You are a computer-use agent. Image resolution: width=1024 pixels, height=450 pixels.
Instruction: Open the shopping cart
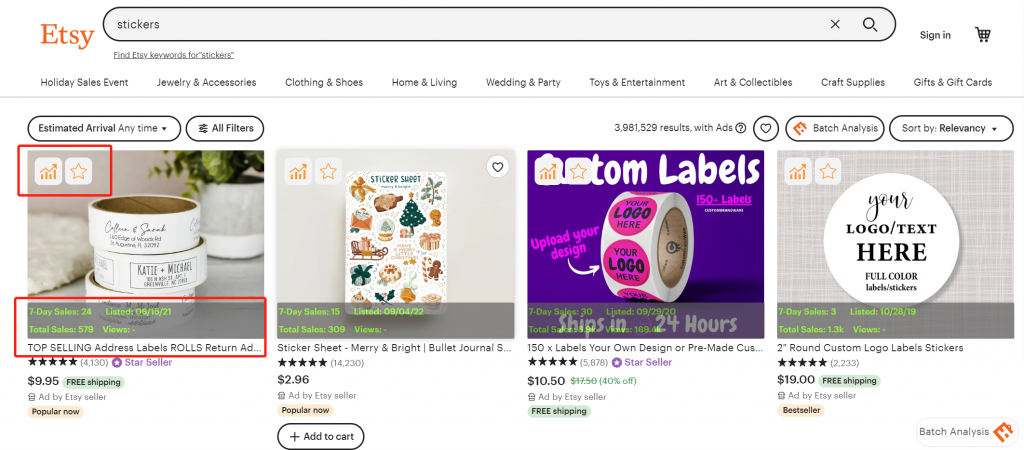(983, 35)
